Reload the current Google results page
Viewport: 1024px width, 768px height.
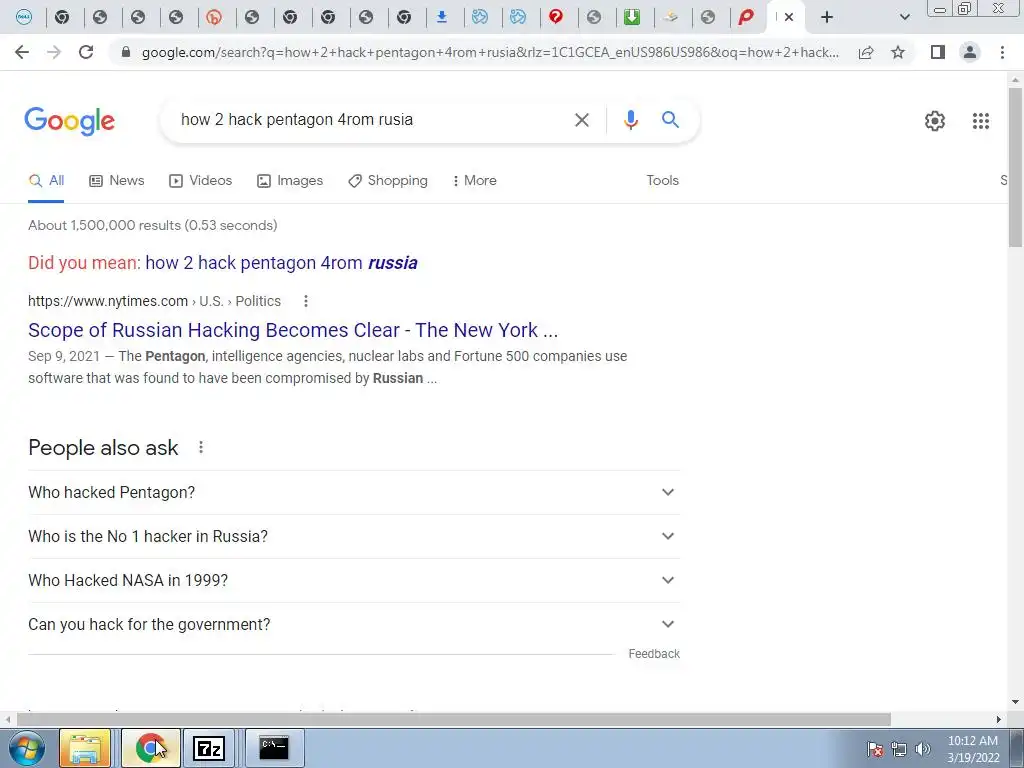click(x=86, y=52)
